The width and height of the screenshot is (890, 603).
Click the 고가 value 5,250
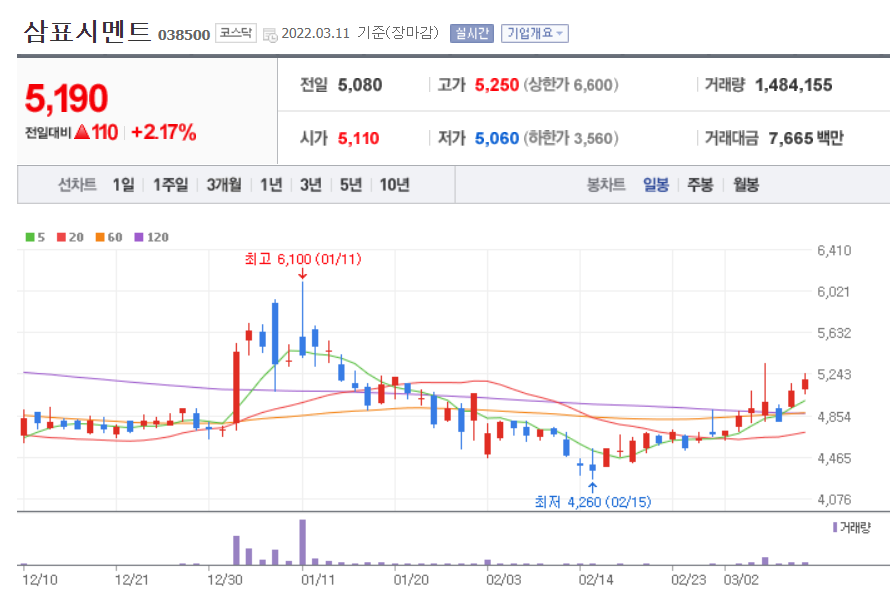(x=497, y=85)
